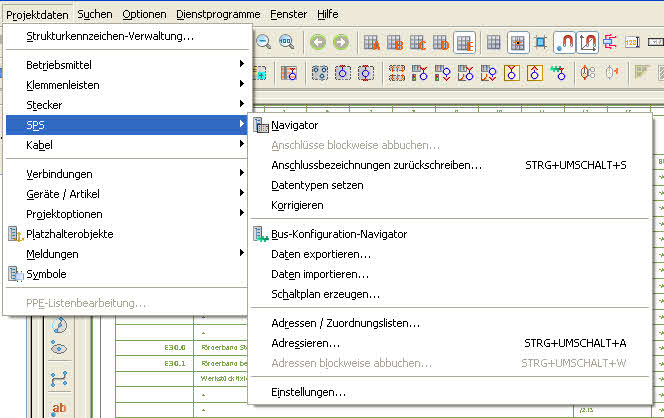The image size is (664, 418).
Task: Click the Navigator icon in SPS submenu
Action: tap(261, 125)
